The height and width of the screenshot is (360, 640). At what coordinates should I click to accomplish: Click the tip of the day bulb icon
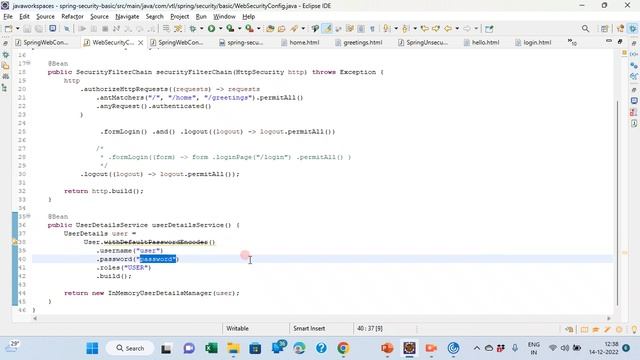tap(633, 329)
